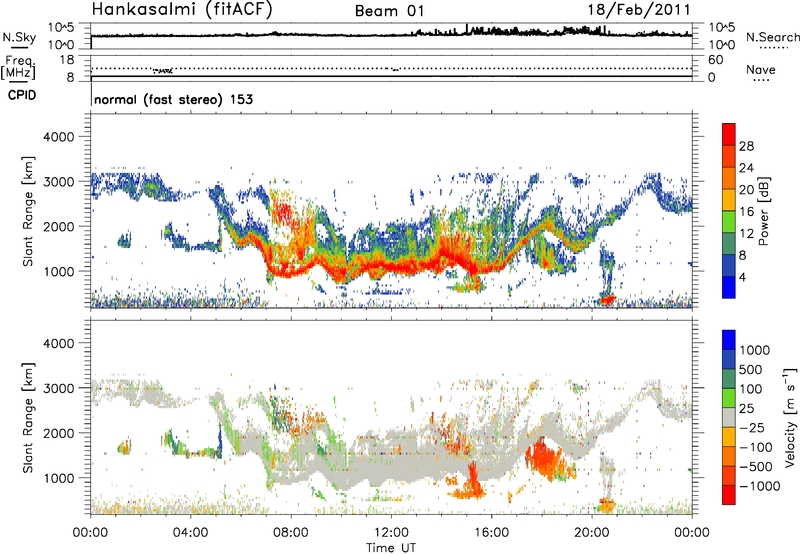Click the 60 tick on Nave axis
800x554 pixels.
pos(715,60)
